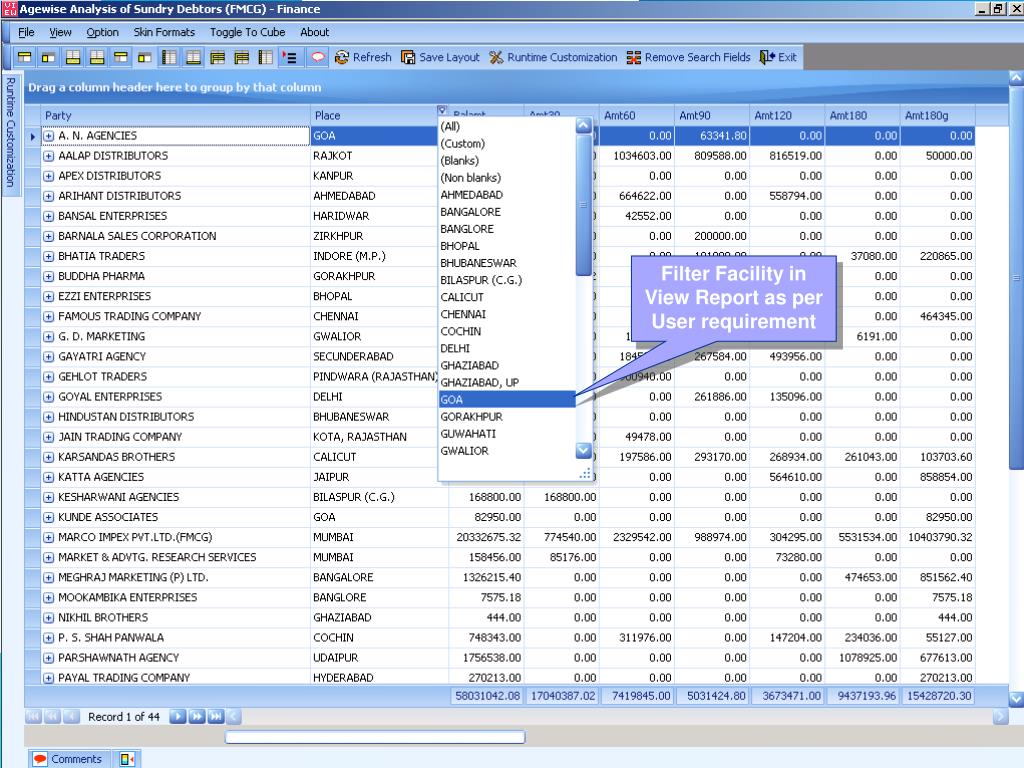
Task: Click the 58031042.08 total in footer
Action: click(487, 696)
